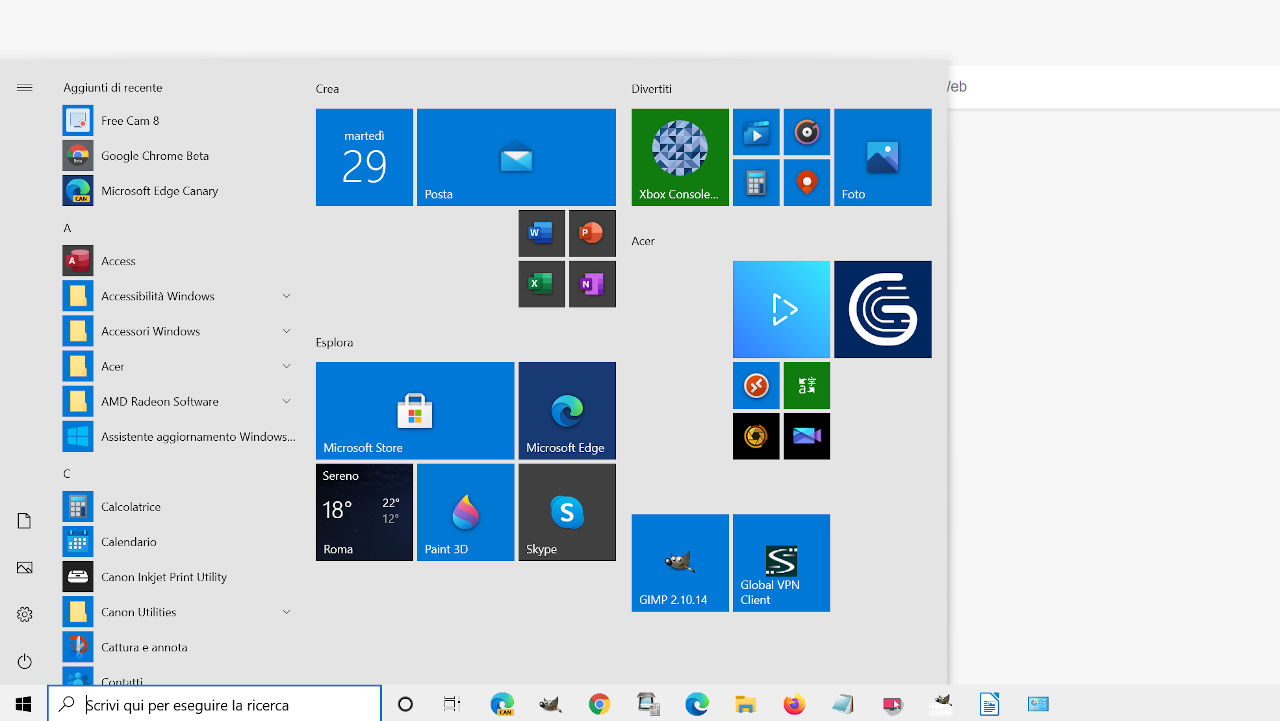
Task: Click the Divertiti group header
Action: (652, 89)
